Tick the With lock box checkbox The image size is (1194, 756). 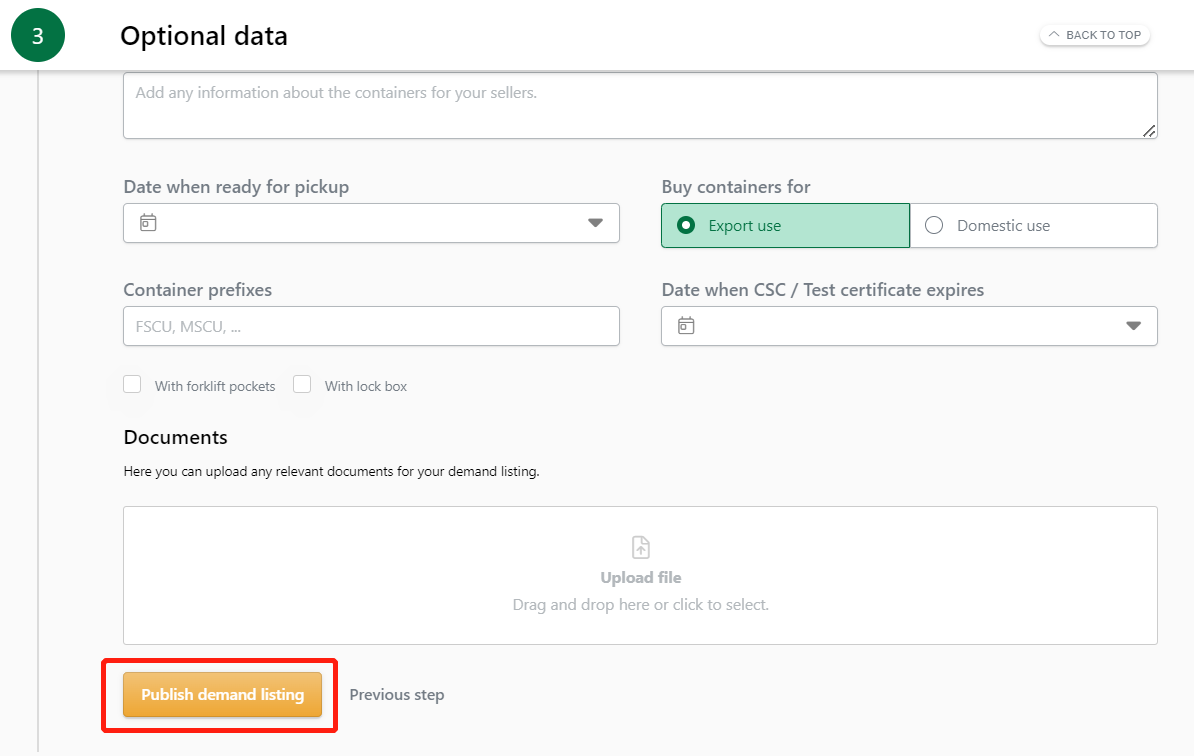(x=302, y=385)
